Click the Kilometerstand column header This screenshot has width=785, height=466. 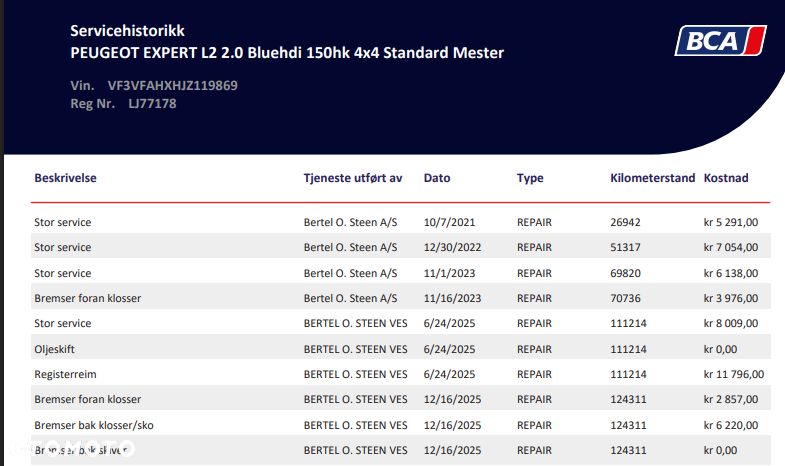coord(652,178)
